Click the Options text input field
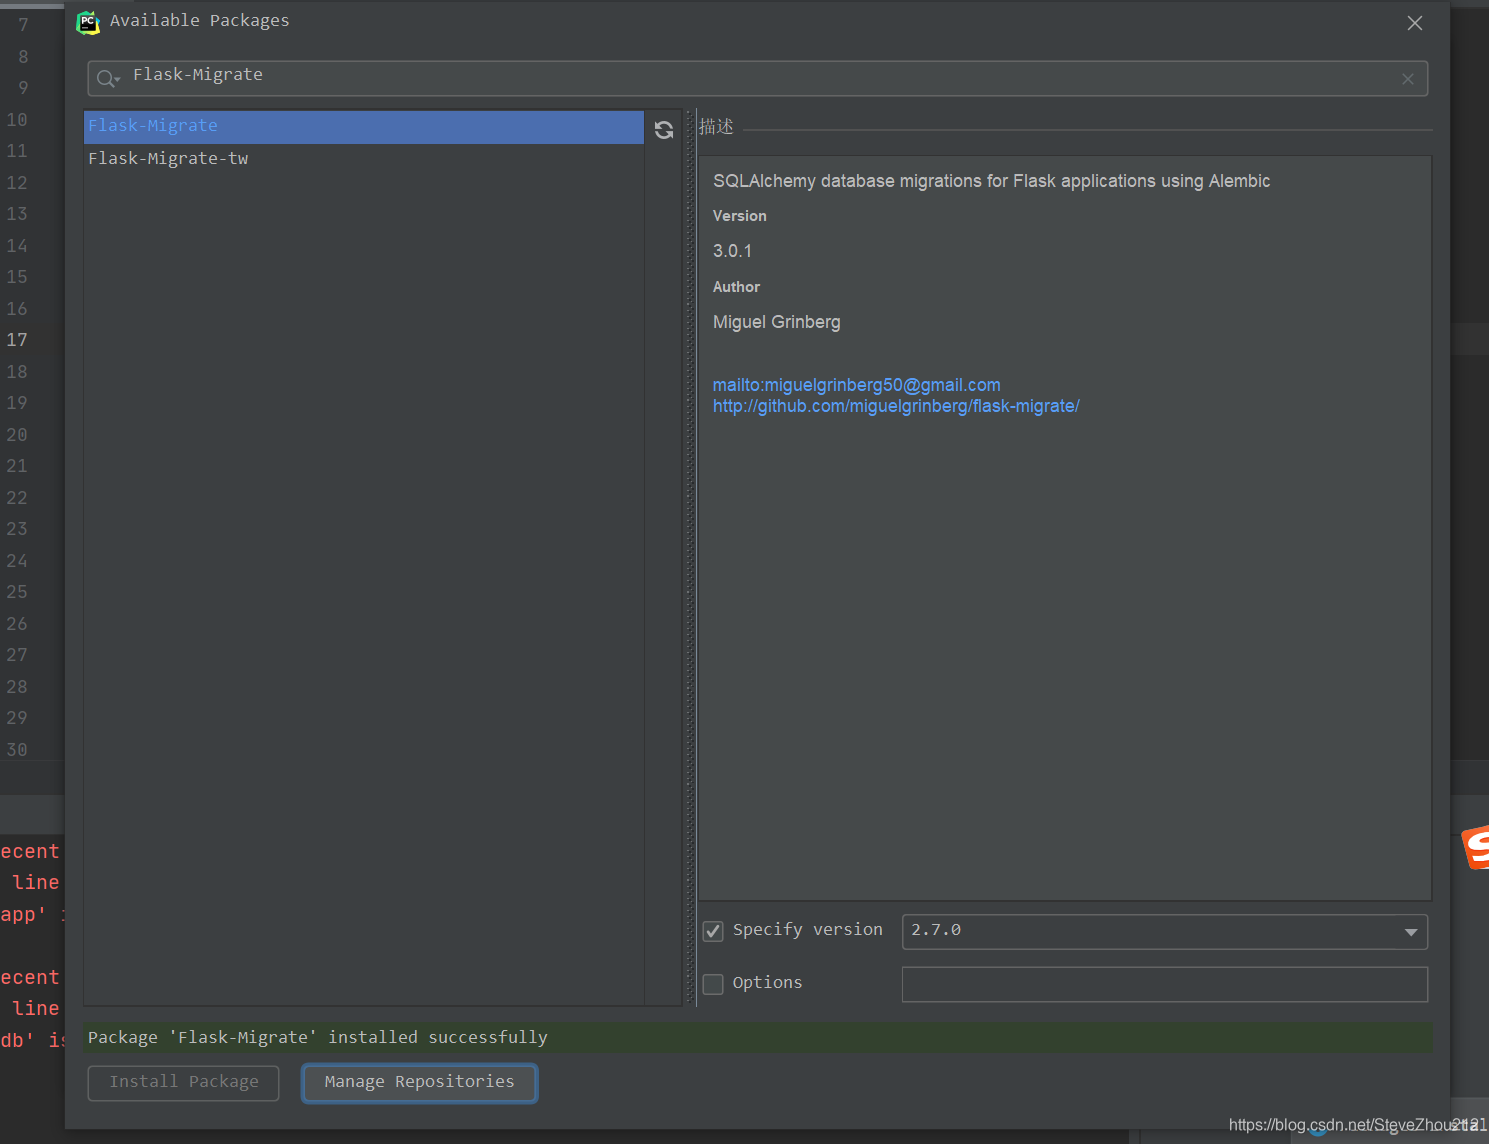Viewport: 1489px width, 1144px height. tap(1165, 984)
